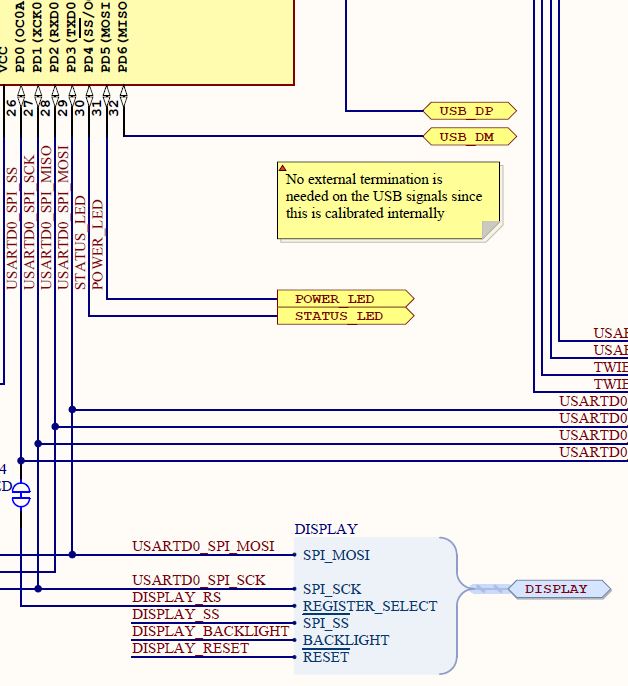Select the USB_DP port symbol
Viewport: 628px width, 686px height.
pos(470,111)
